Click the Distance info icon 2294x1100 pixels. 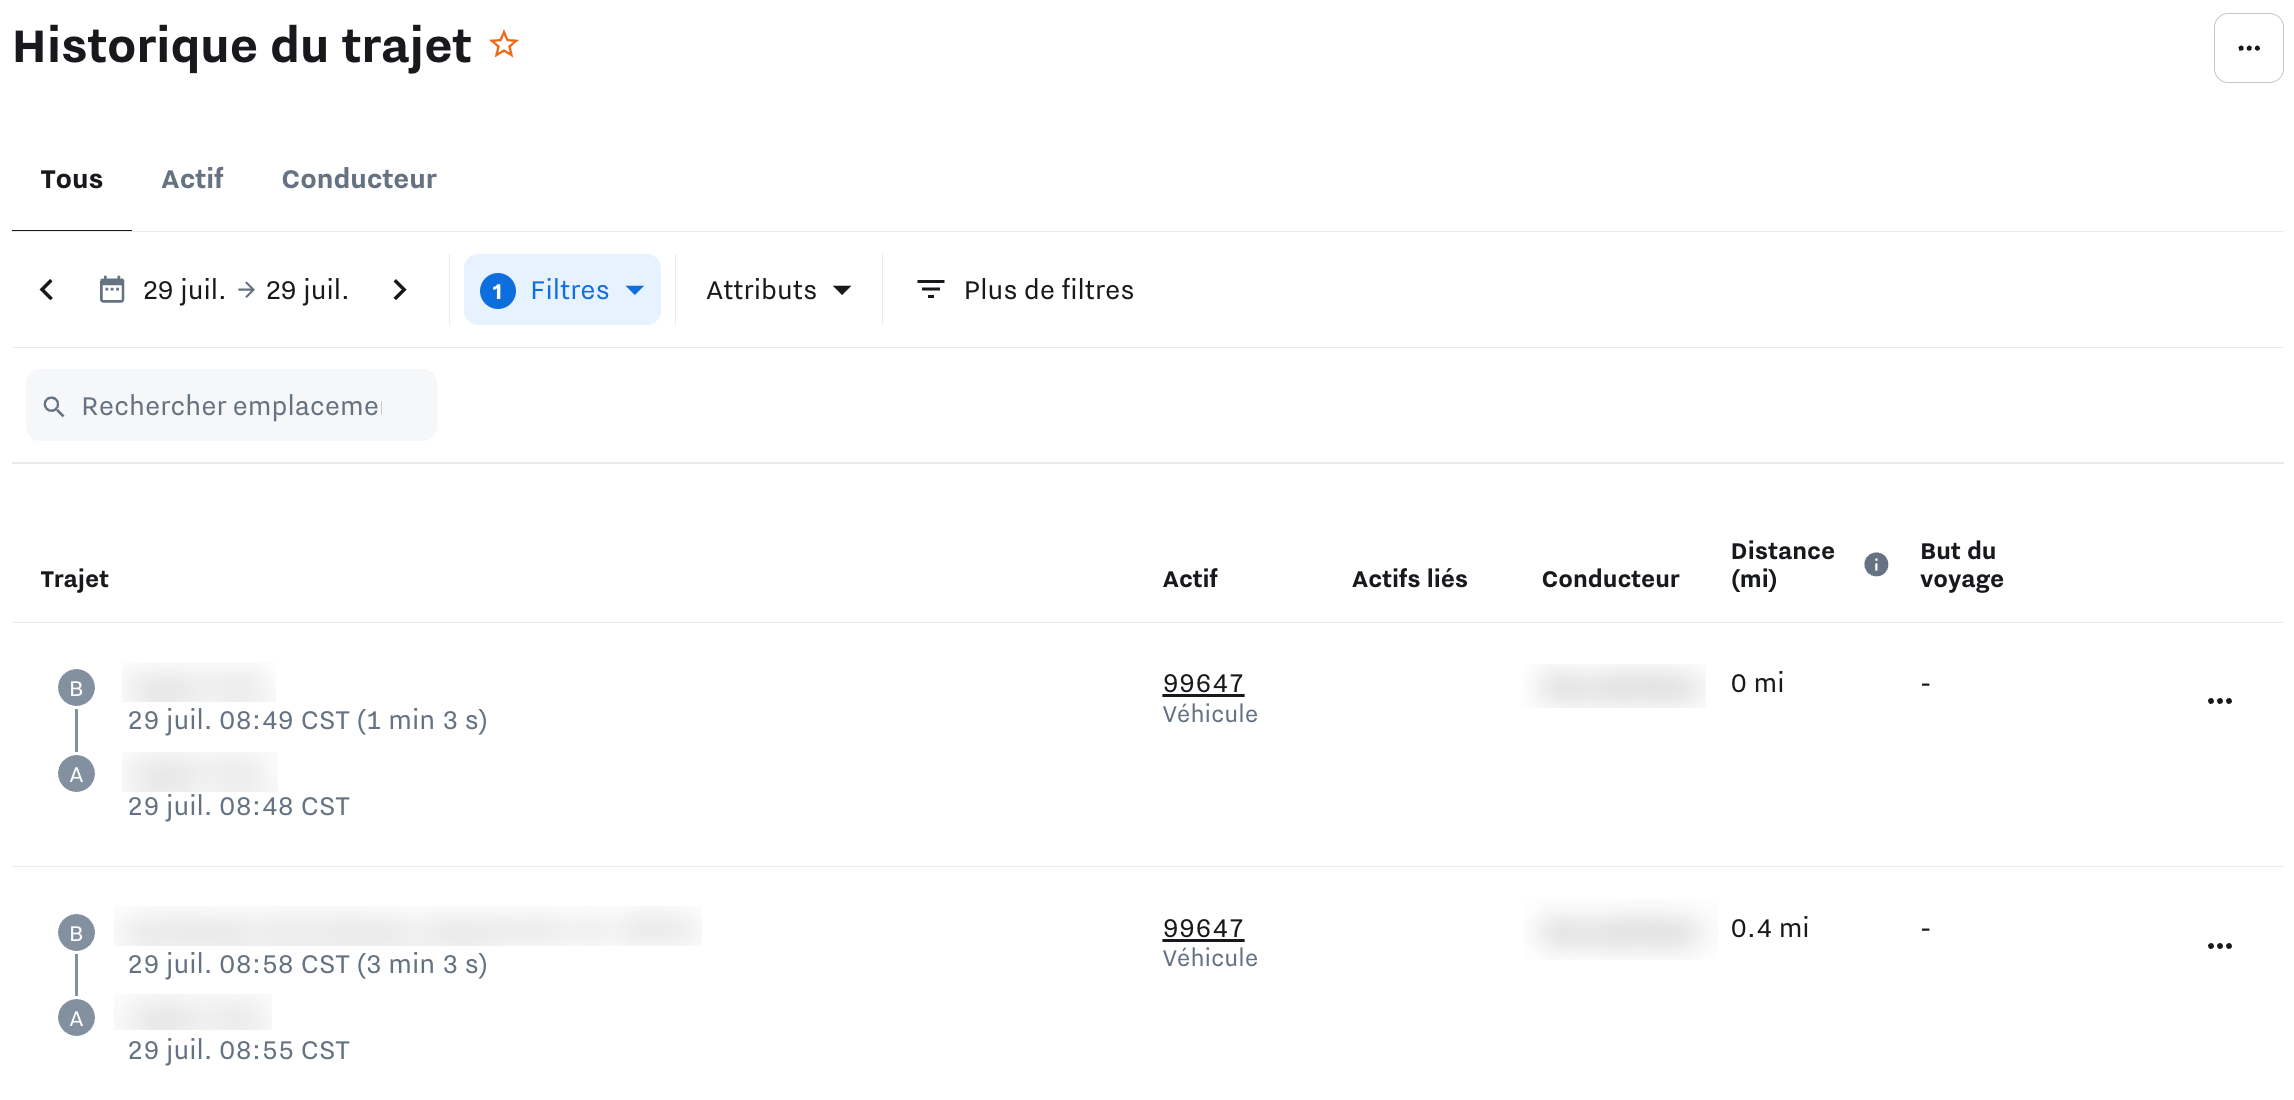click(x=1876, y=565)
